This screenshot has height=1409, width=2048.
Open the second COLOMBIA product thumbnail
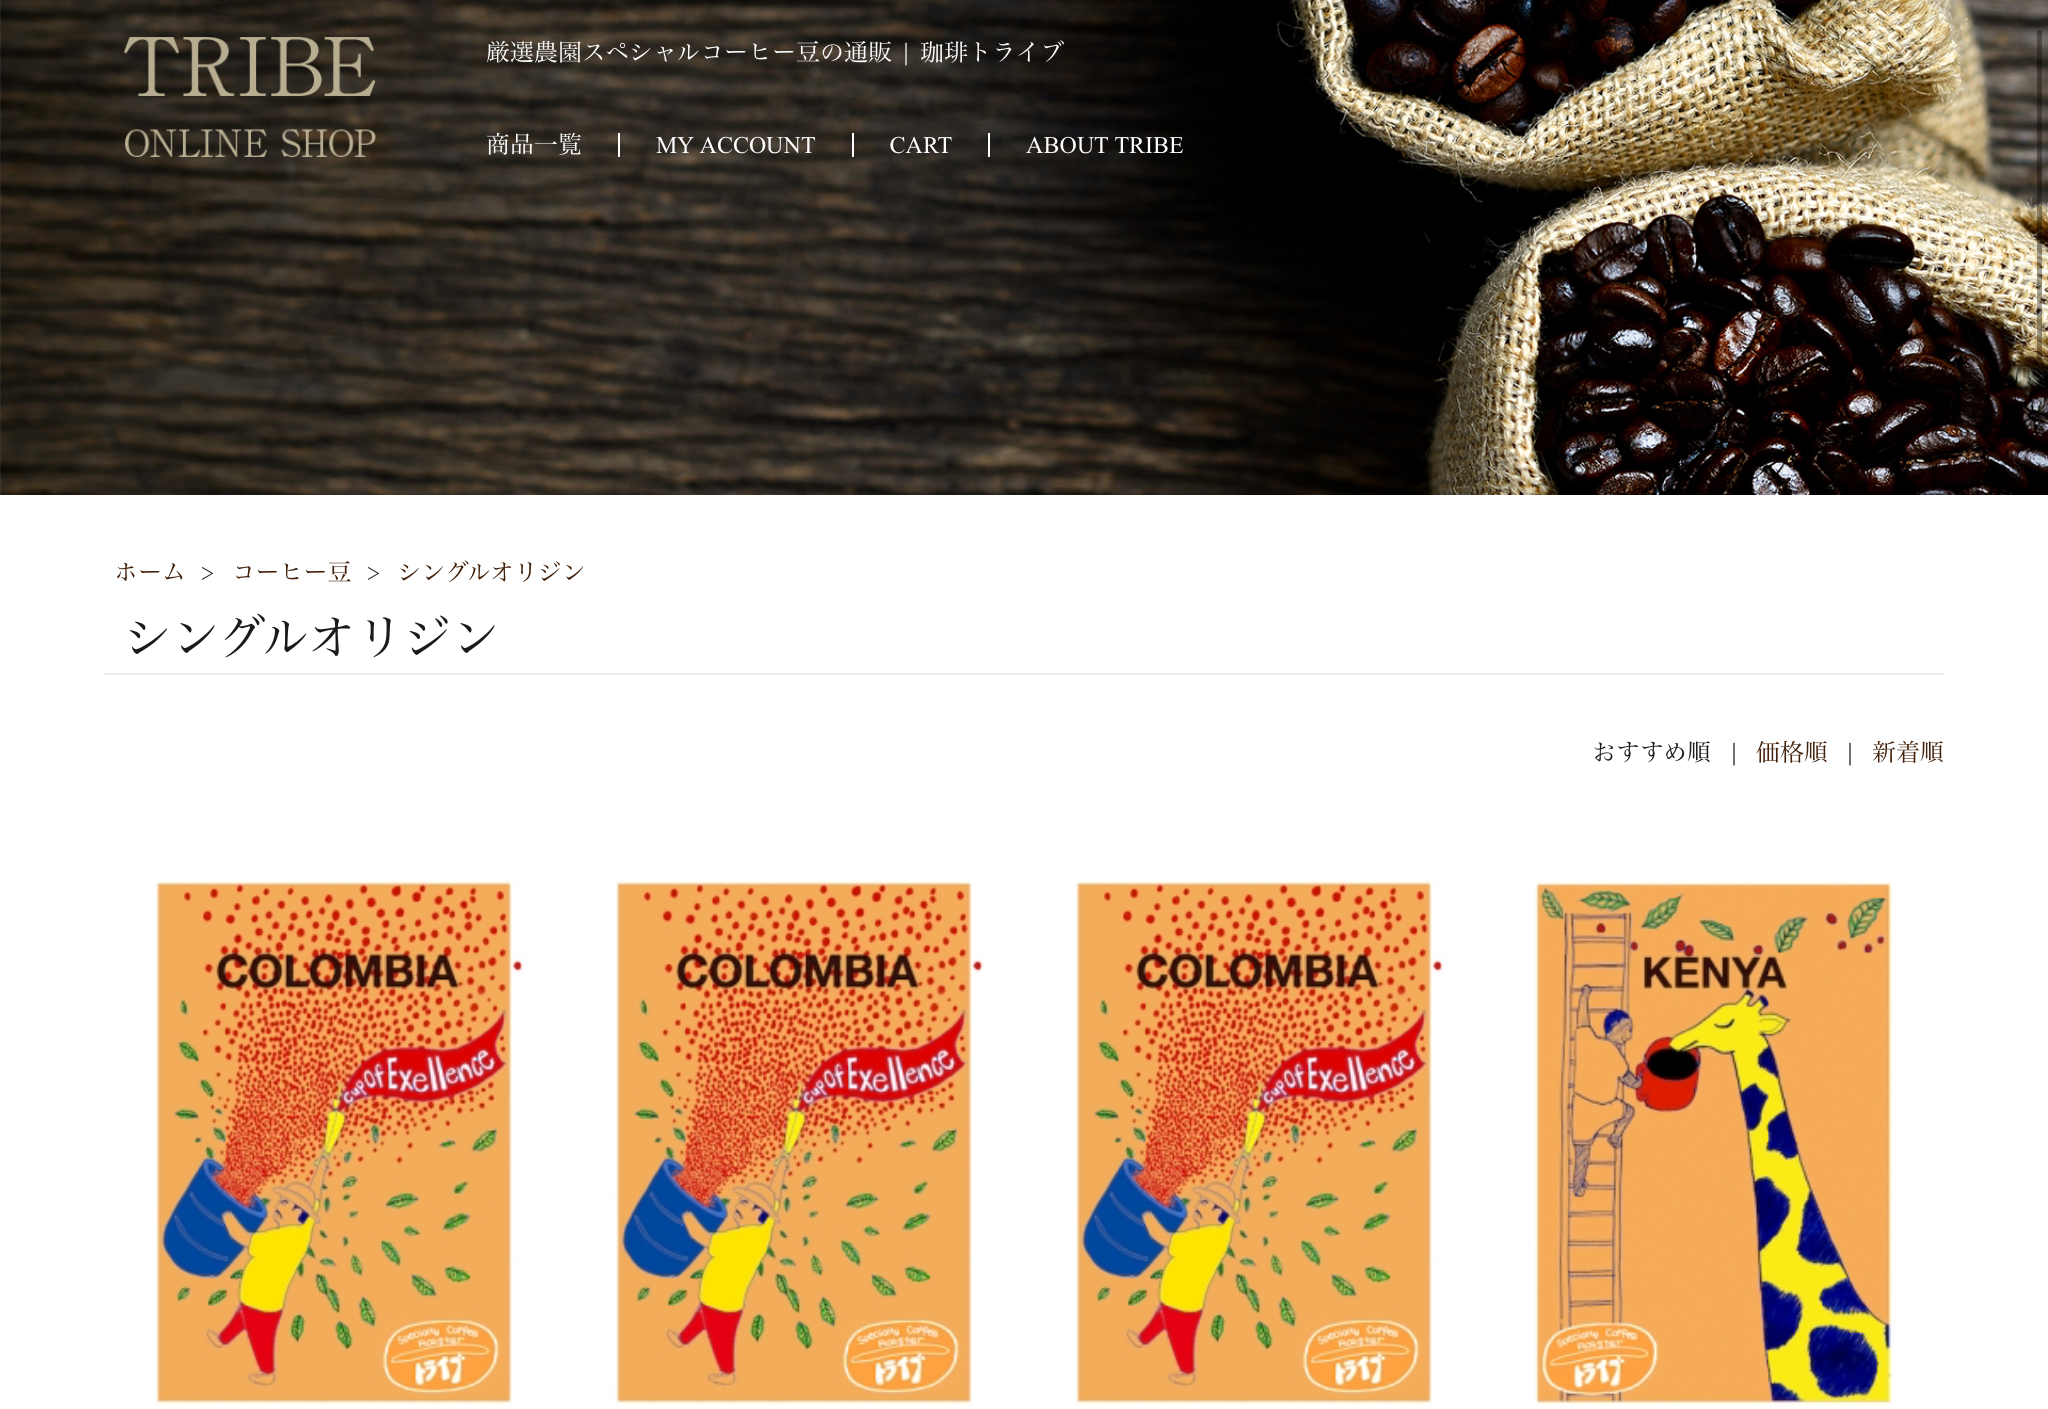click(x=794, y=1142)
